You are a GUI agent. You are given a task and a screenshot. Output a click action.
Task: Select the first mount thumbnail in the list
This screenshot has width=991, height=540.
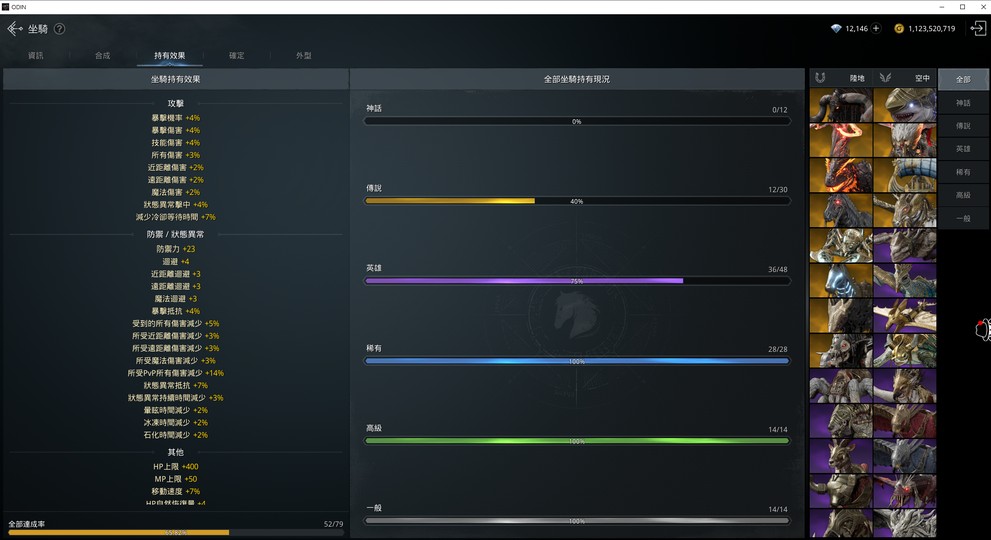[x=841, y=105]
